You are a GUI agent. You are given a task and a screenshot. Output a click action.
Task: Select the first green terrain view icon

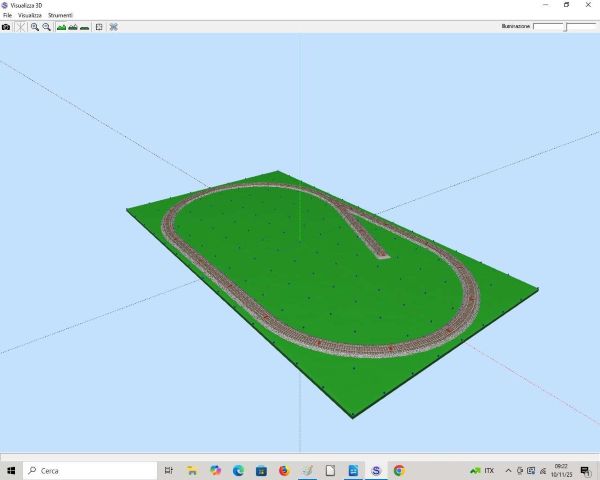click(61, 27)
